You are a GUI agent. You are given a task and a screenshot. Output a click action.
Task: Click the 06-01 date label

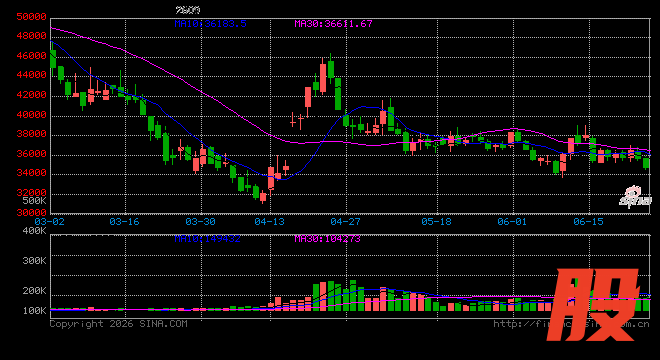pyautogui.click(x=512, y=221)
